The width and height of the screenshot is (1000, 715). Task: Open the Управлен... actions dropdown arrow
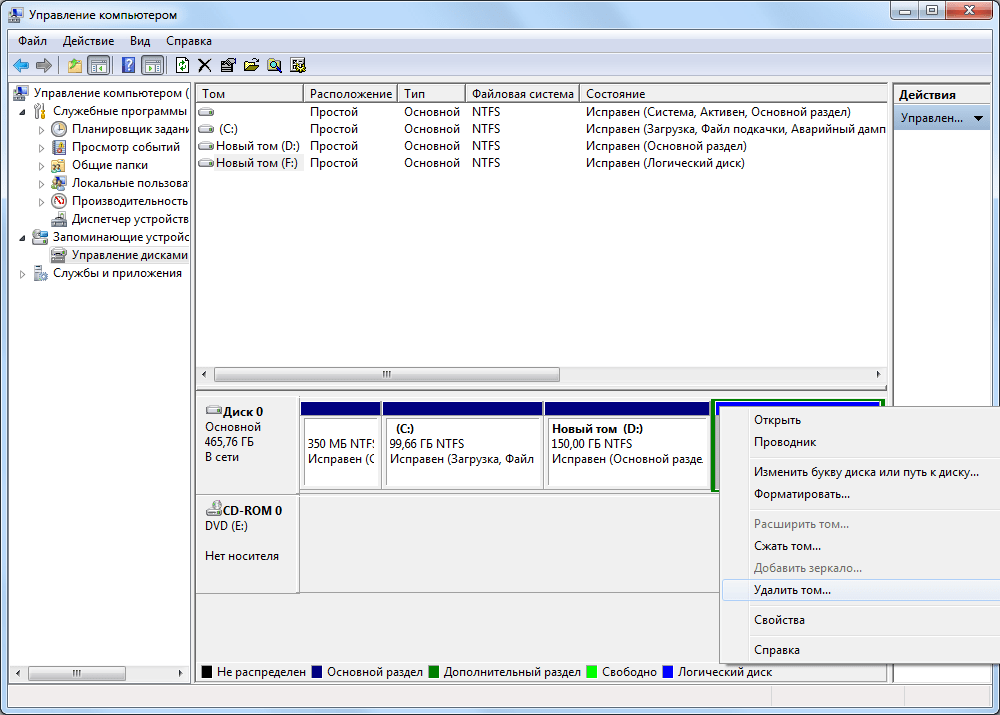pos(978,118)
